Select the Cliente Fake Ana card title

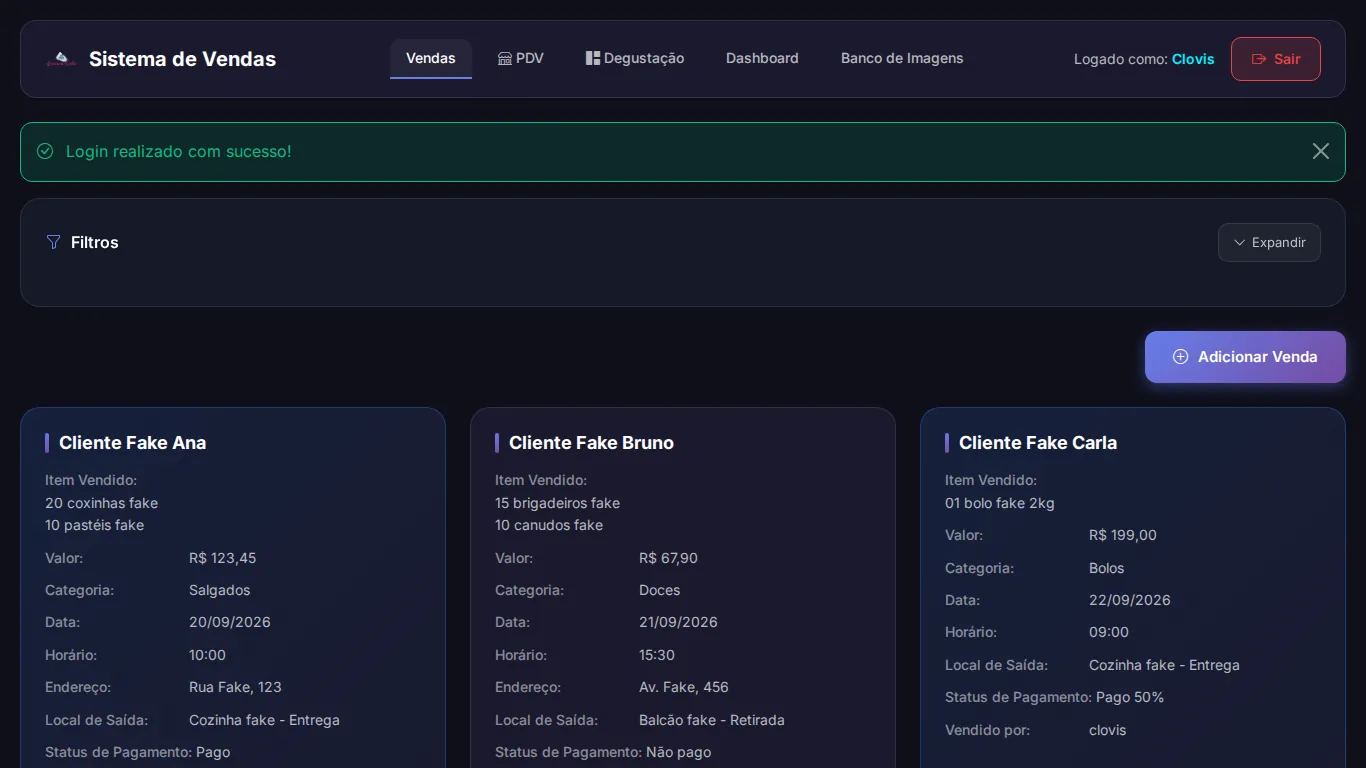click(x=132, y=443)
